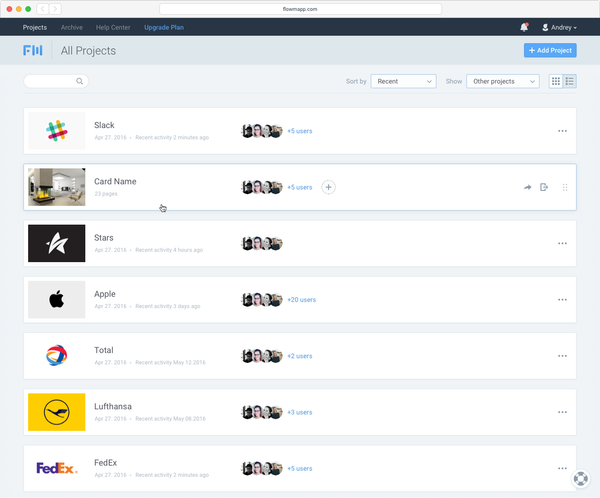Click +5 users on Card Name

(300, 187)
